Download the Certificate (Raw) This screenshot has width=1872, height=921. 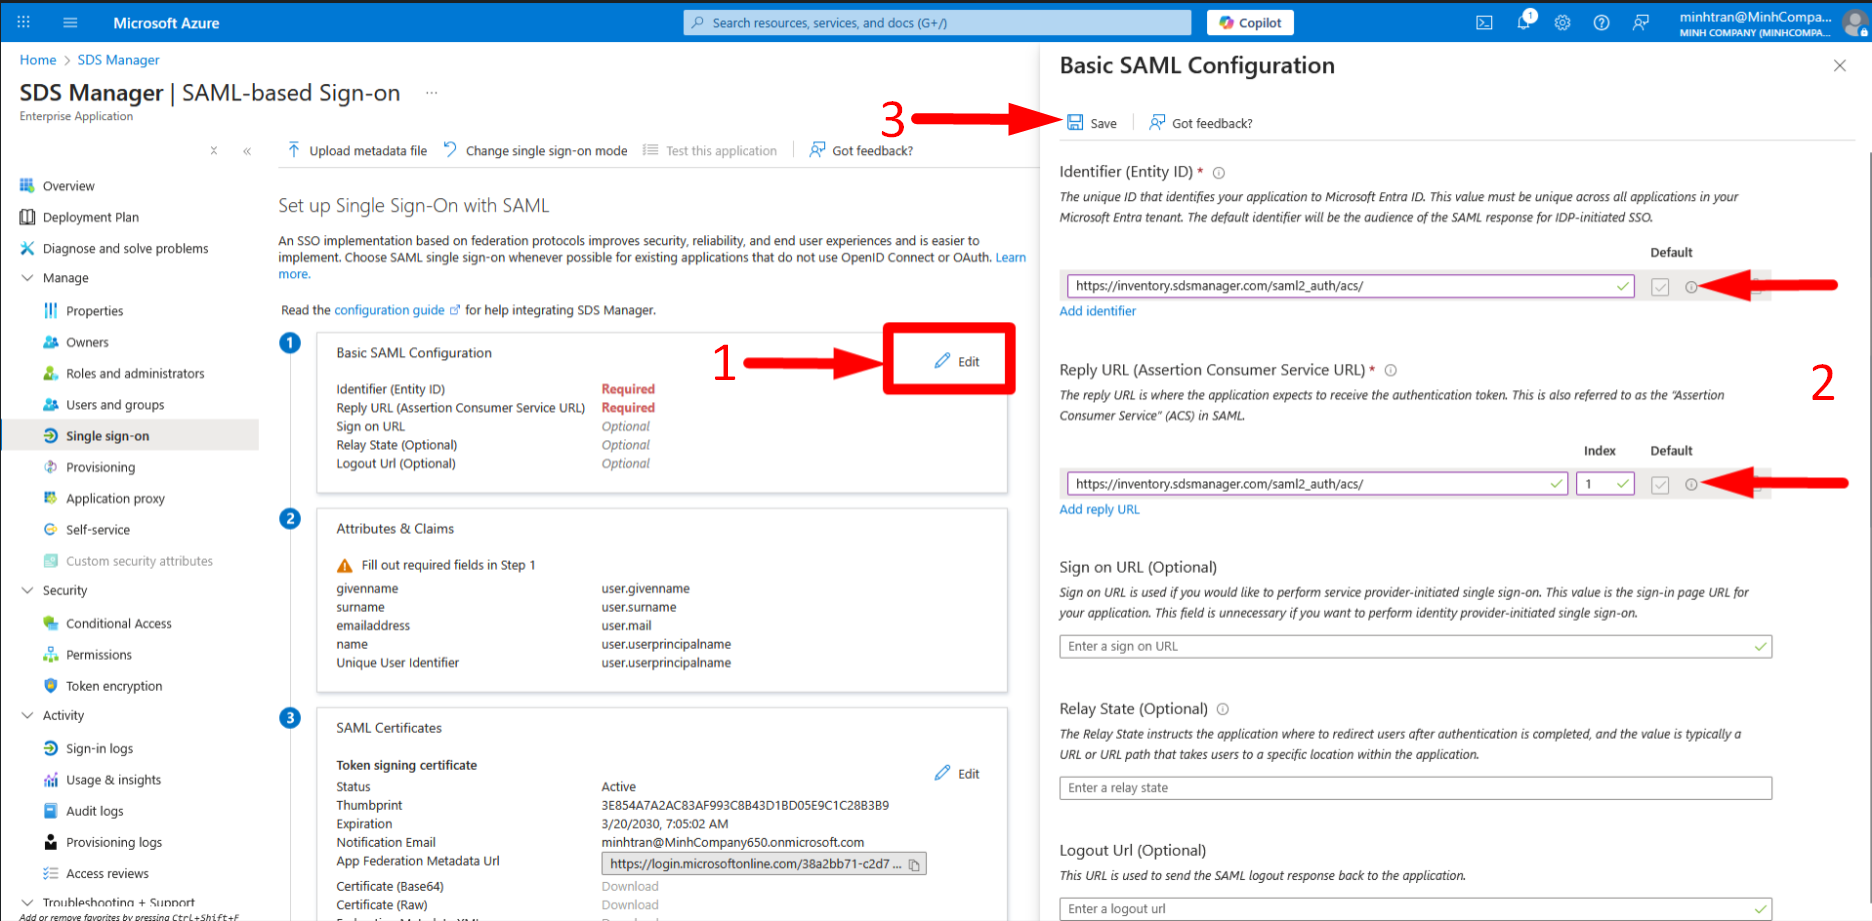pyautogui.click(x=630, y=905)
